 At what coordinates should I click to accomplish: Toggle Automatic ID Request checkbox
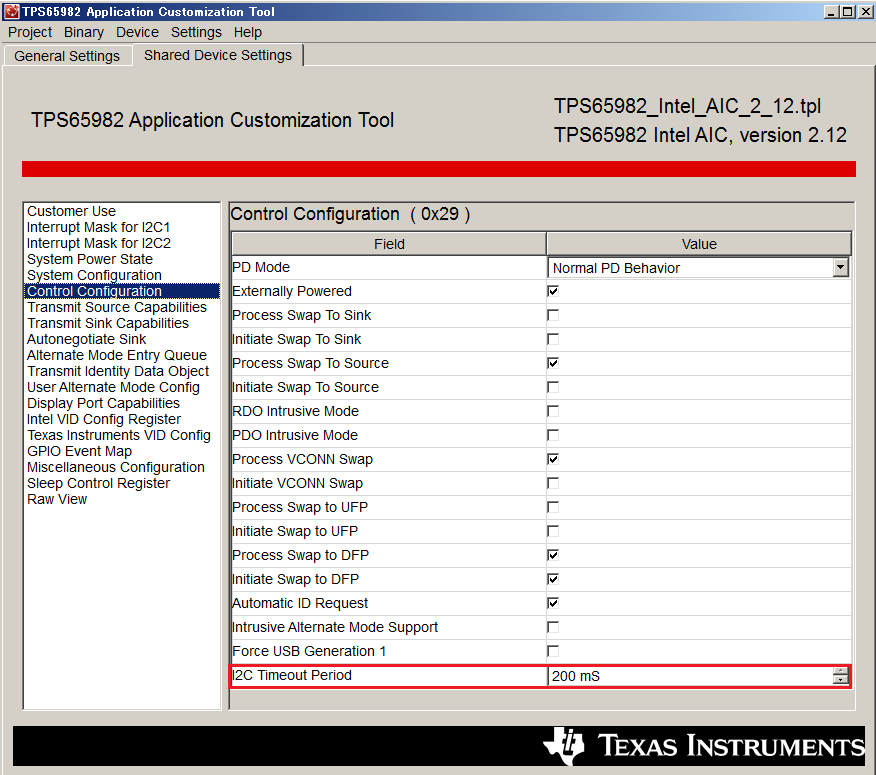tap(553, 603)
